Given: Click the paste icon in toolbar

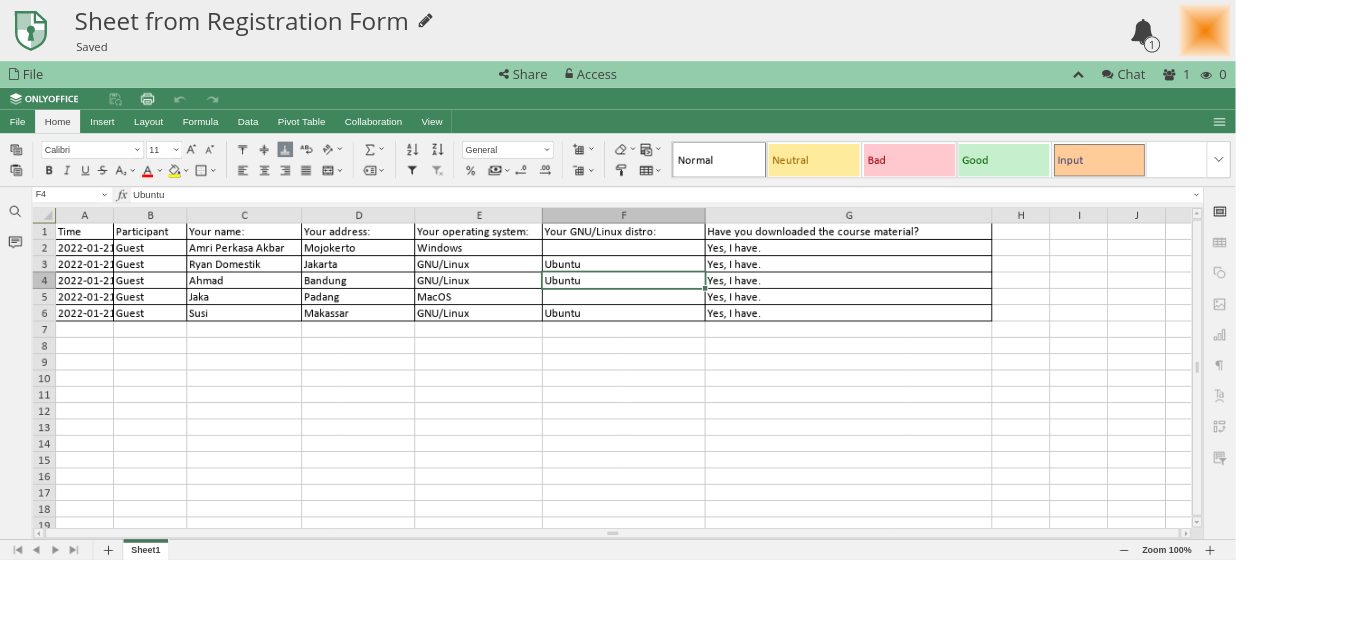Looking at the screenshot, I should [16, 171].
